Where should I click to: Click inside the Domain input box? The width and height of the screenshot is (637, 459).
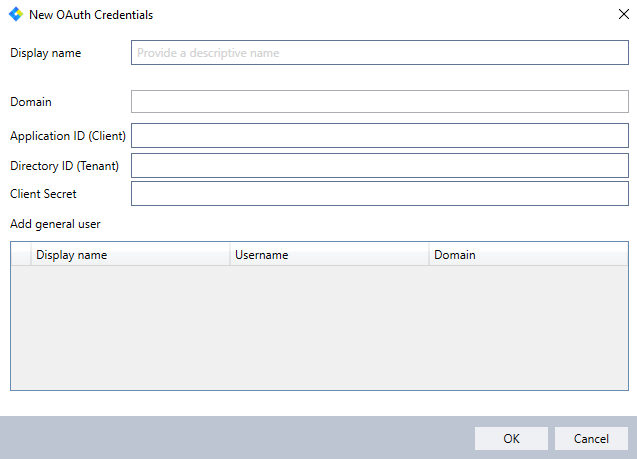click(x=380, y=102)
